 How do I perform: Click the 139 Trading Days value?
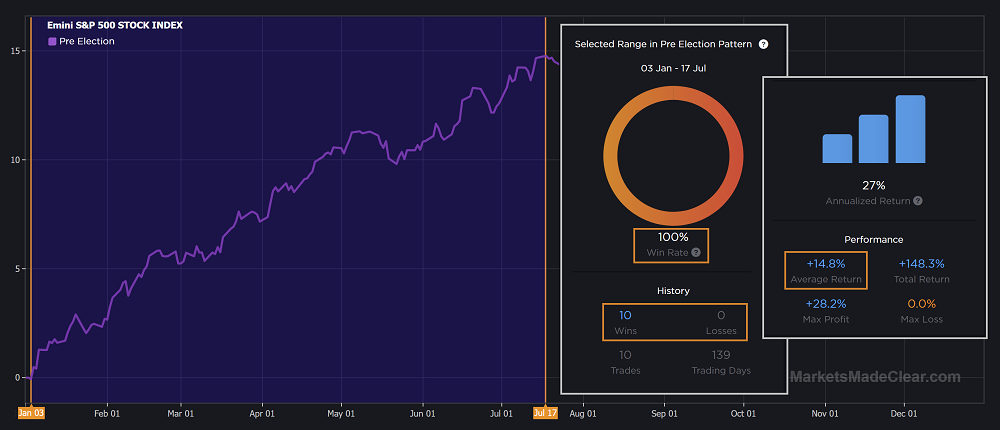[x=721, y=355]
